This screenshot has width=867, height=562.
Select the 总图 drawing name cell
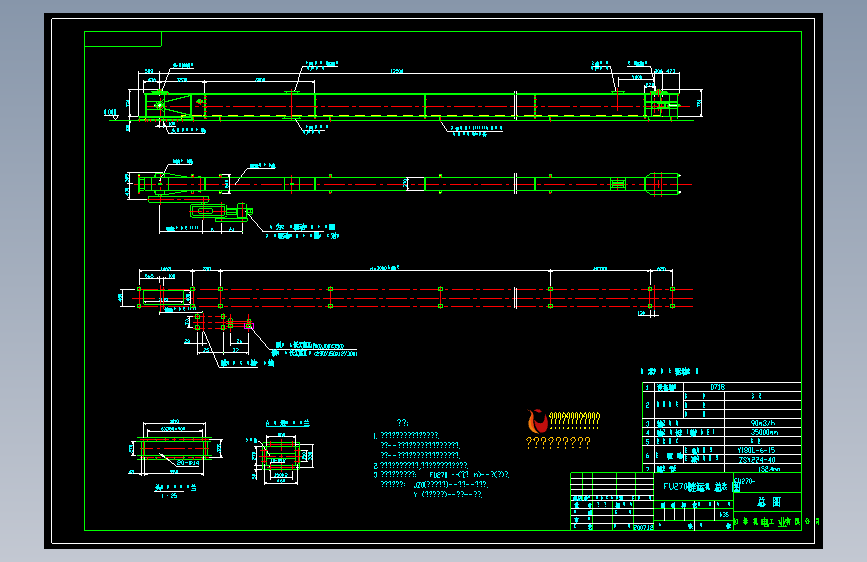[768, 502]
